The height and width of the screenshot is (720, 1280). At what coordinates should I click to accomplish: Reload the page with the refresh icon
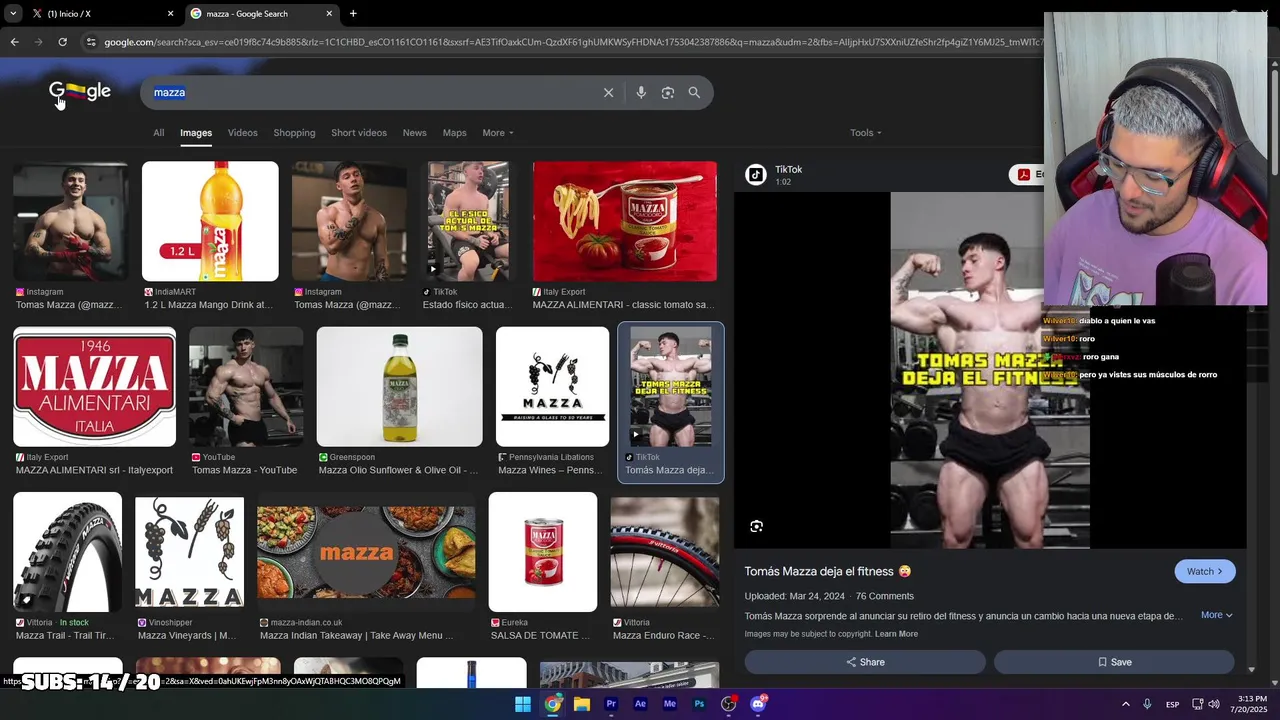coord(62,42)
